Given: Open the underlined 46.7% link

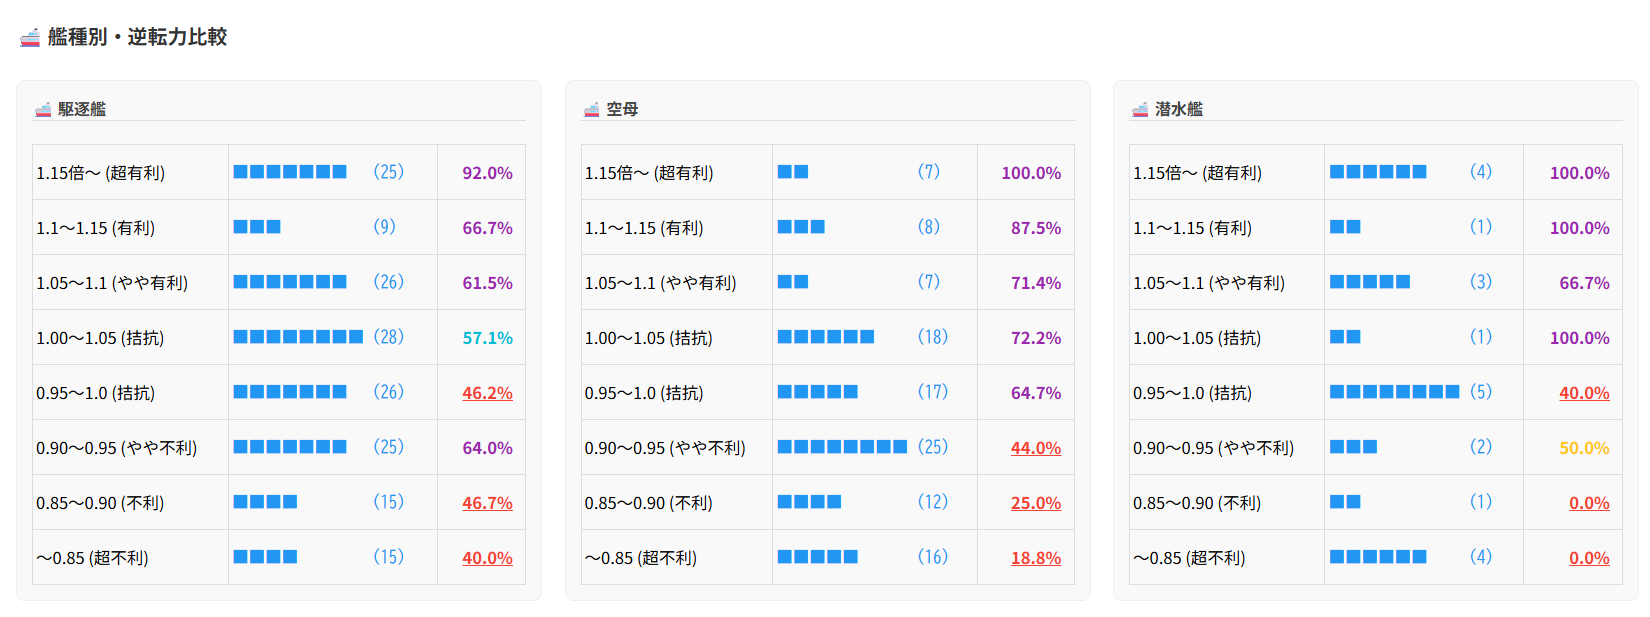Looking at the screenshot, I should [x=487, y=503].
